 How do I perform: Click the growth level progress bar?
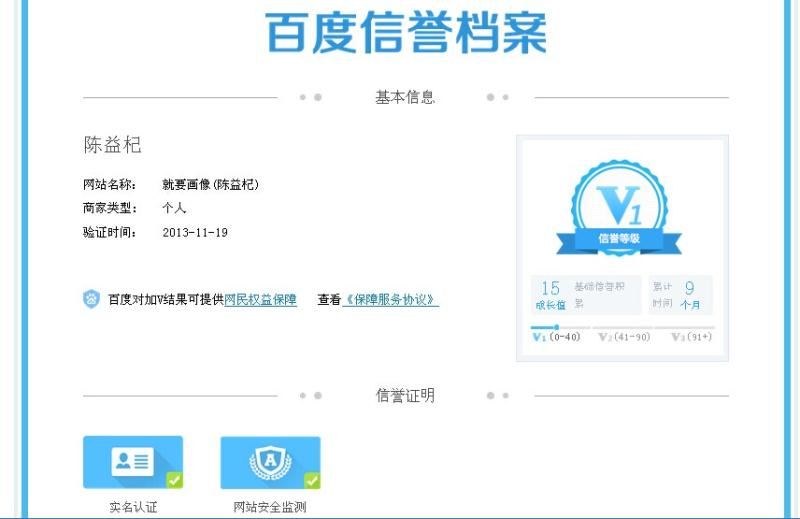click(x=622, y=327)
